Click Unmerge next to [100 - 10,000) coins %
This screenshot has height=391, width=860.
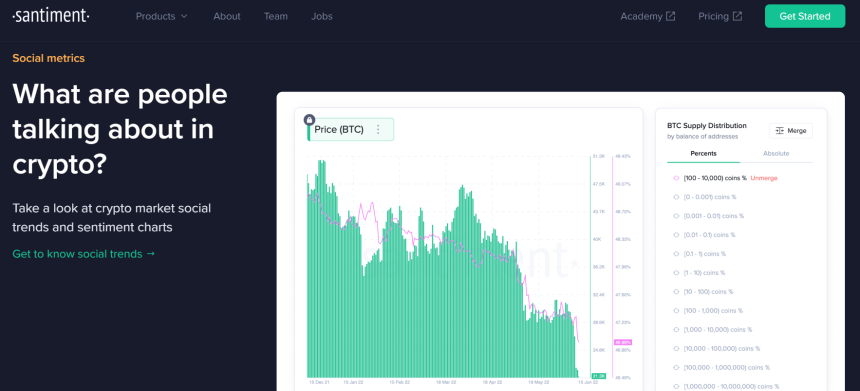point(764,178)
